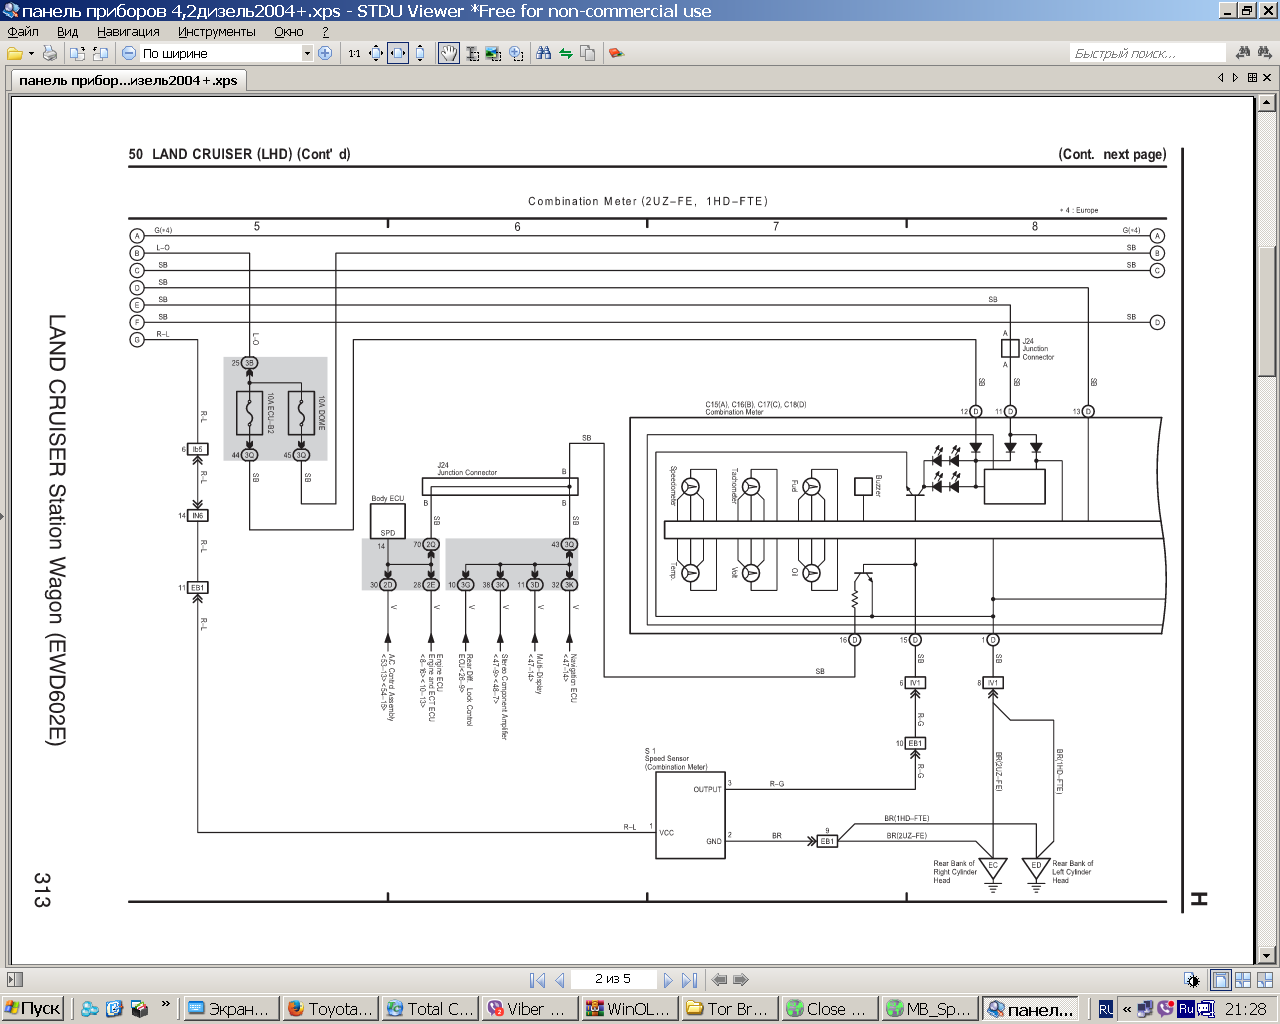
Task: Select facing pages layout view
Action: [x=1242, y=980]
